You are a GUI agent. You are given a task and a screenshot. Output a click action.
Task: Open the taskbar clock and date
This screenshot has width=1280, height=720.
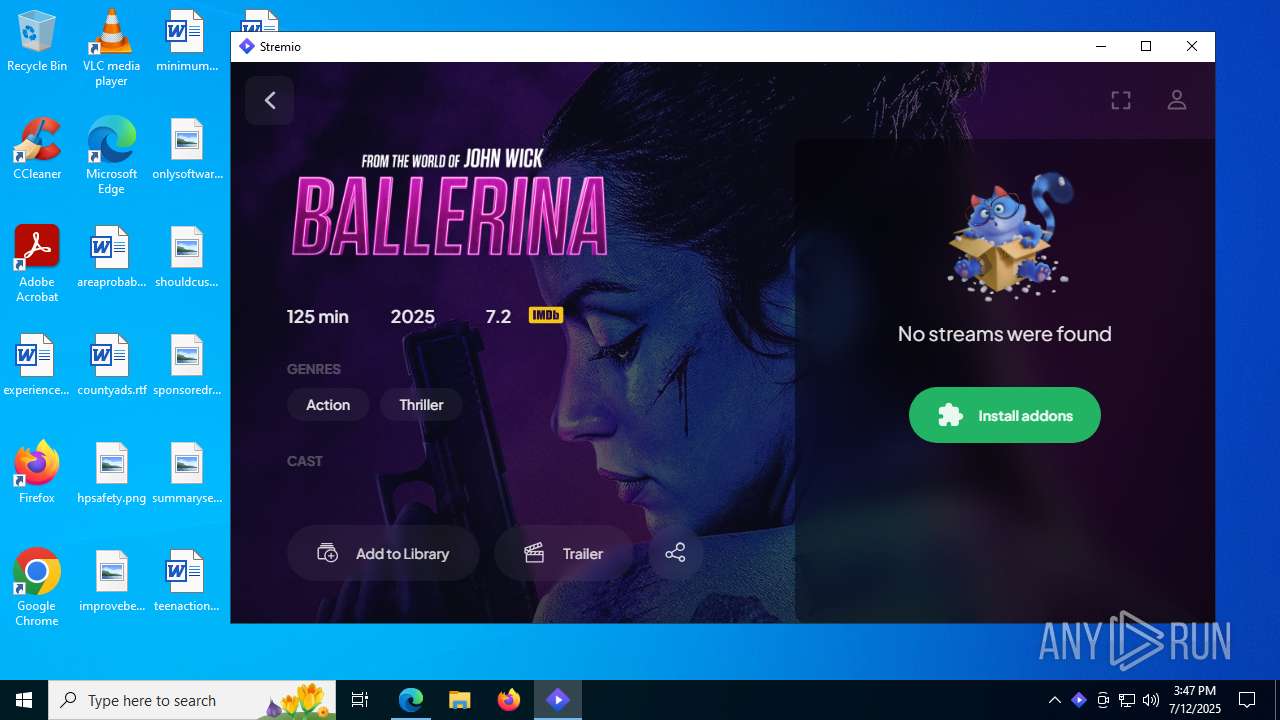(x=1195, y=700)
